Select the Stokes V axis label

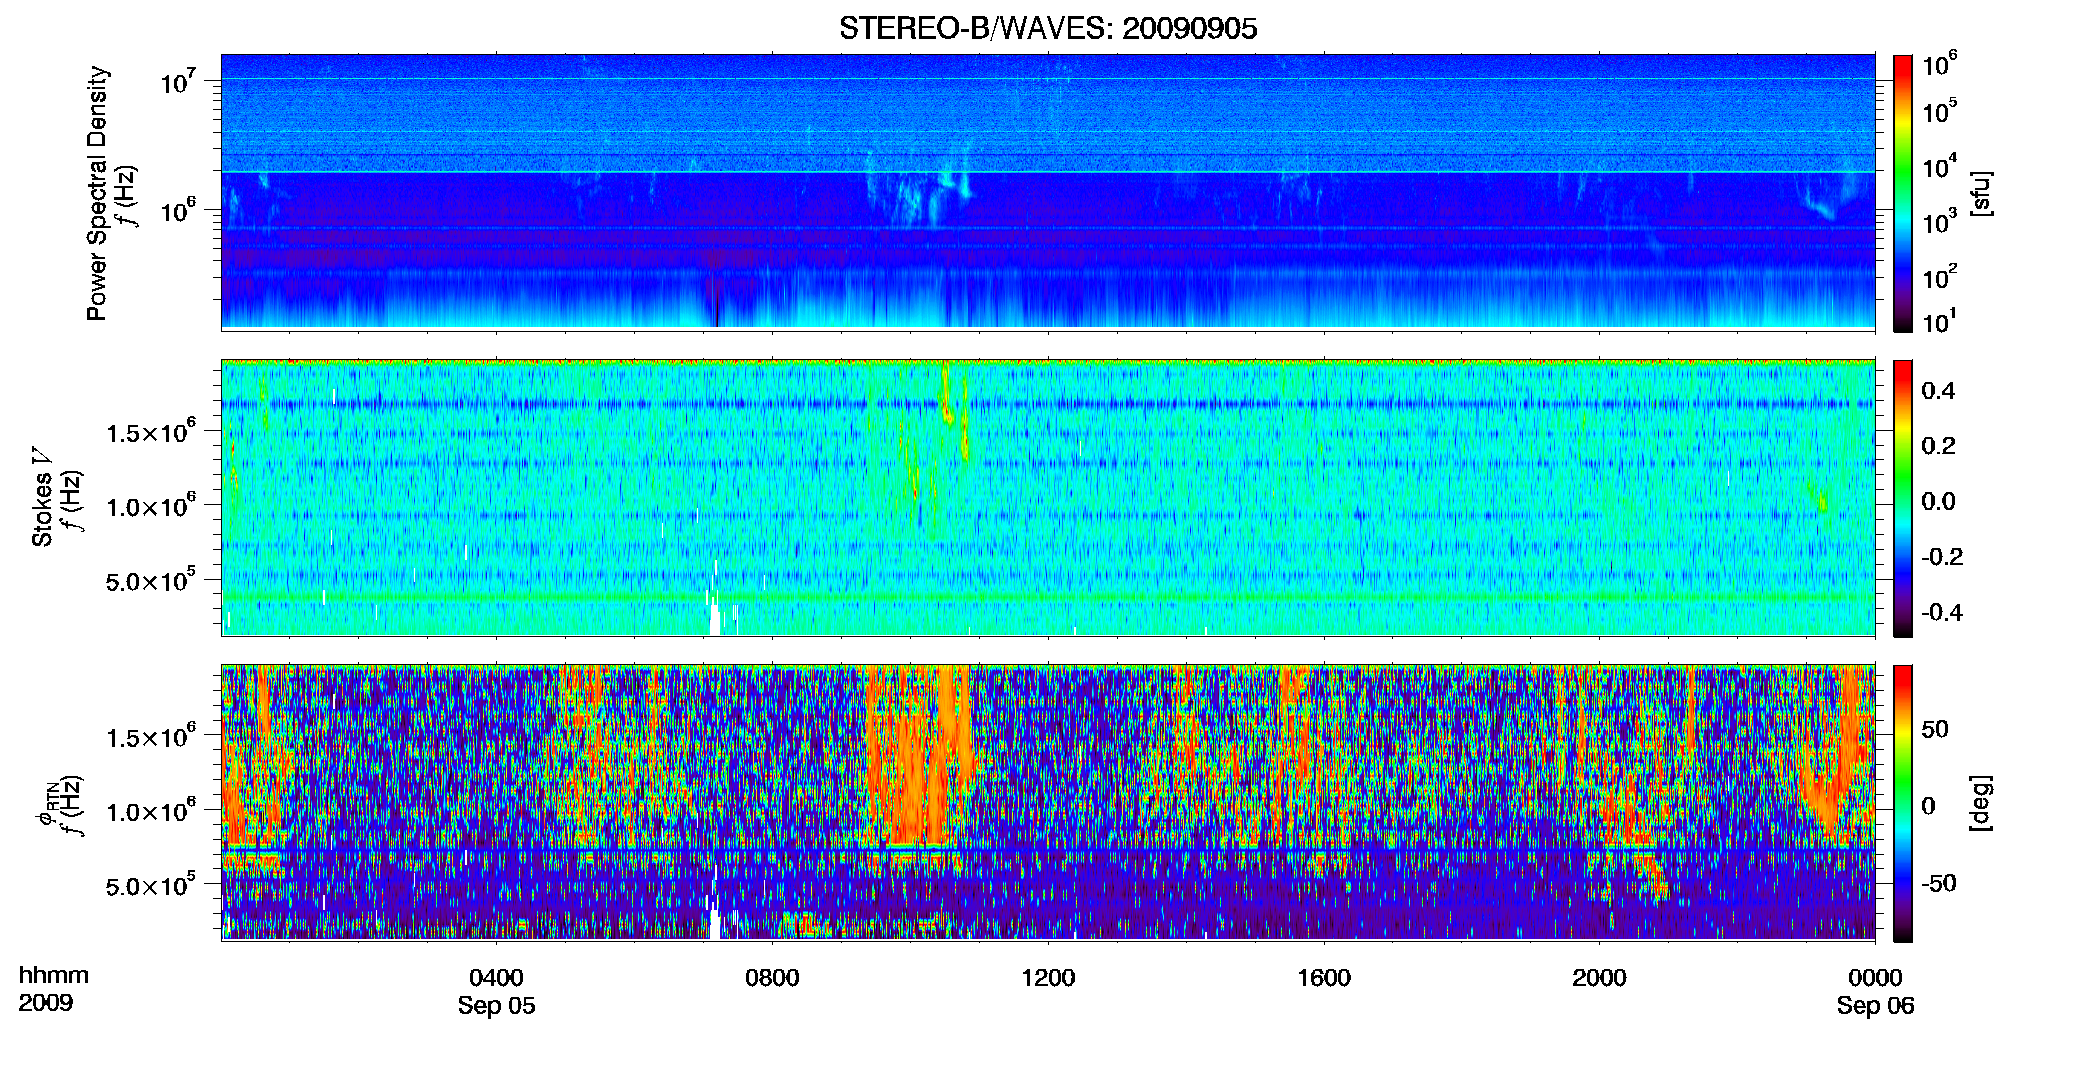coord(42,497)
